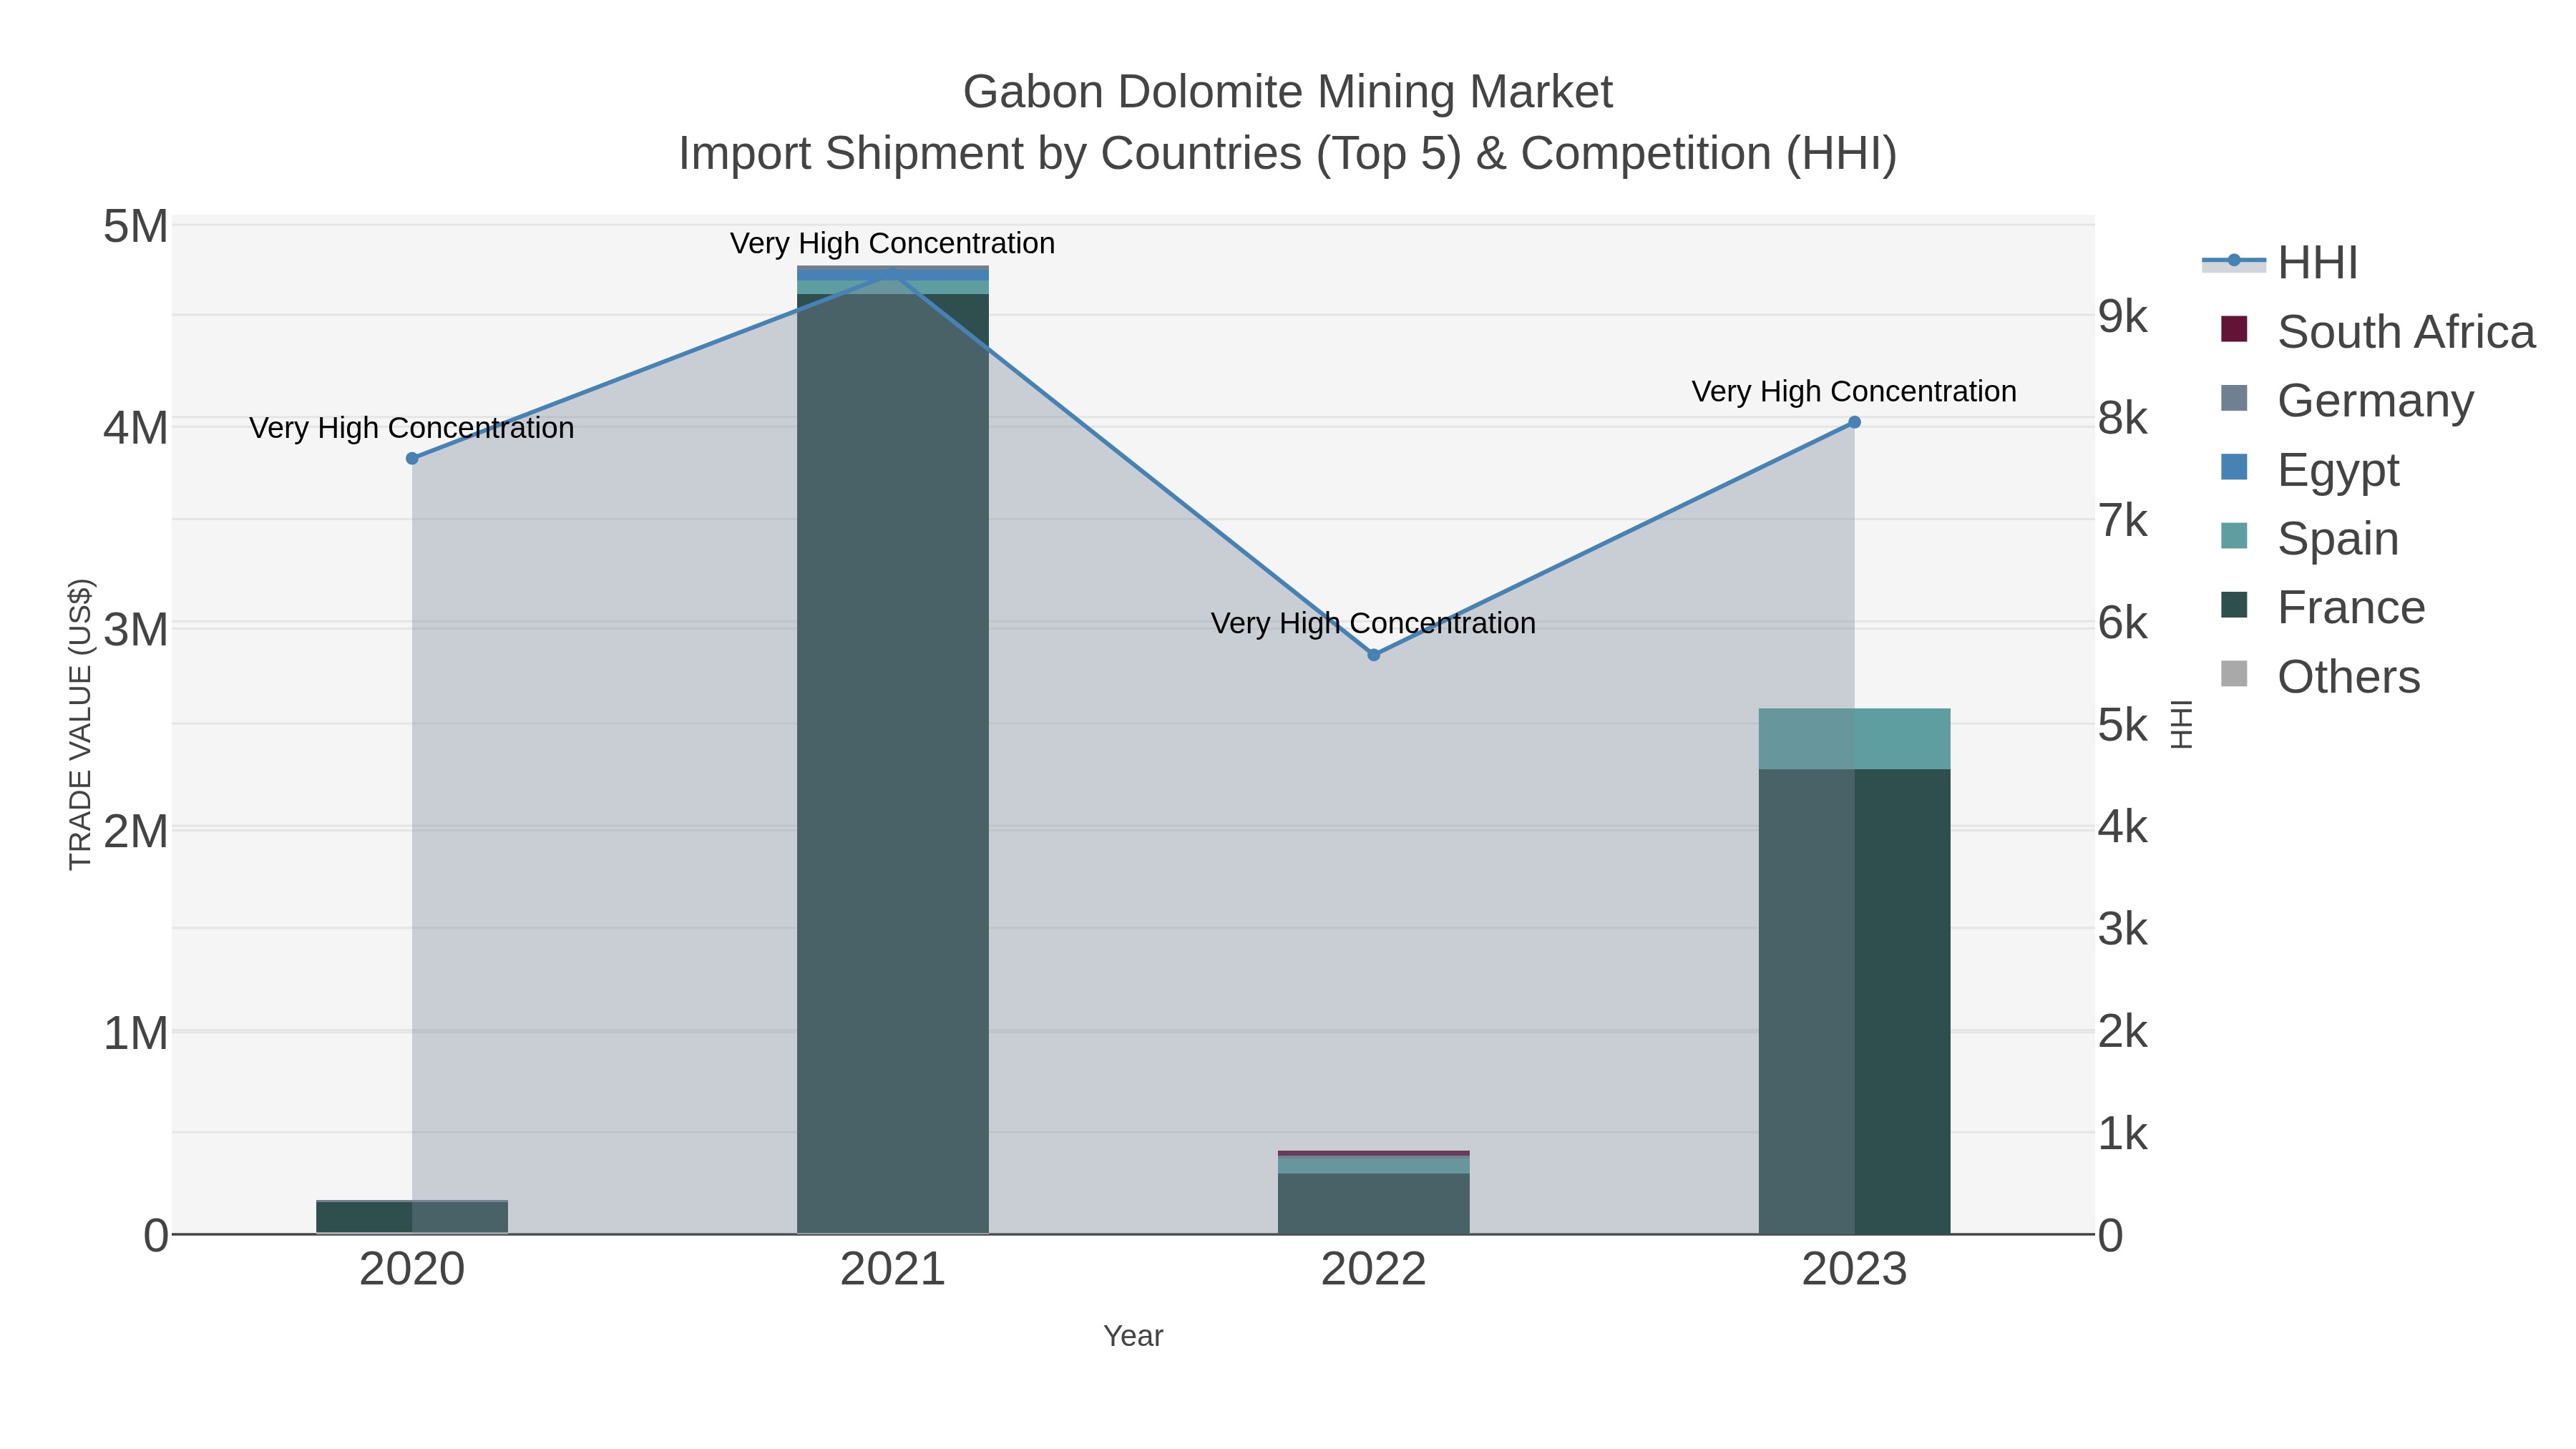Click the HHI line marker icon in legend
Viewport: 2576px width, 1449px height.
click(2234, 261)
